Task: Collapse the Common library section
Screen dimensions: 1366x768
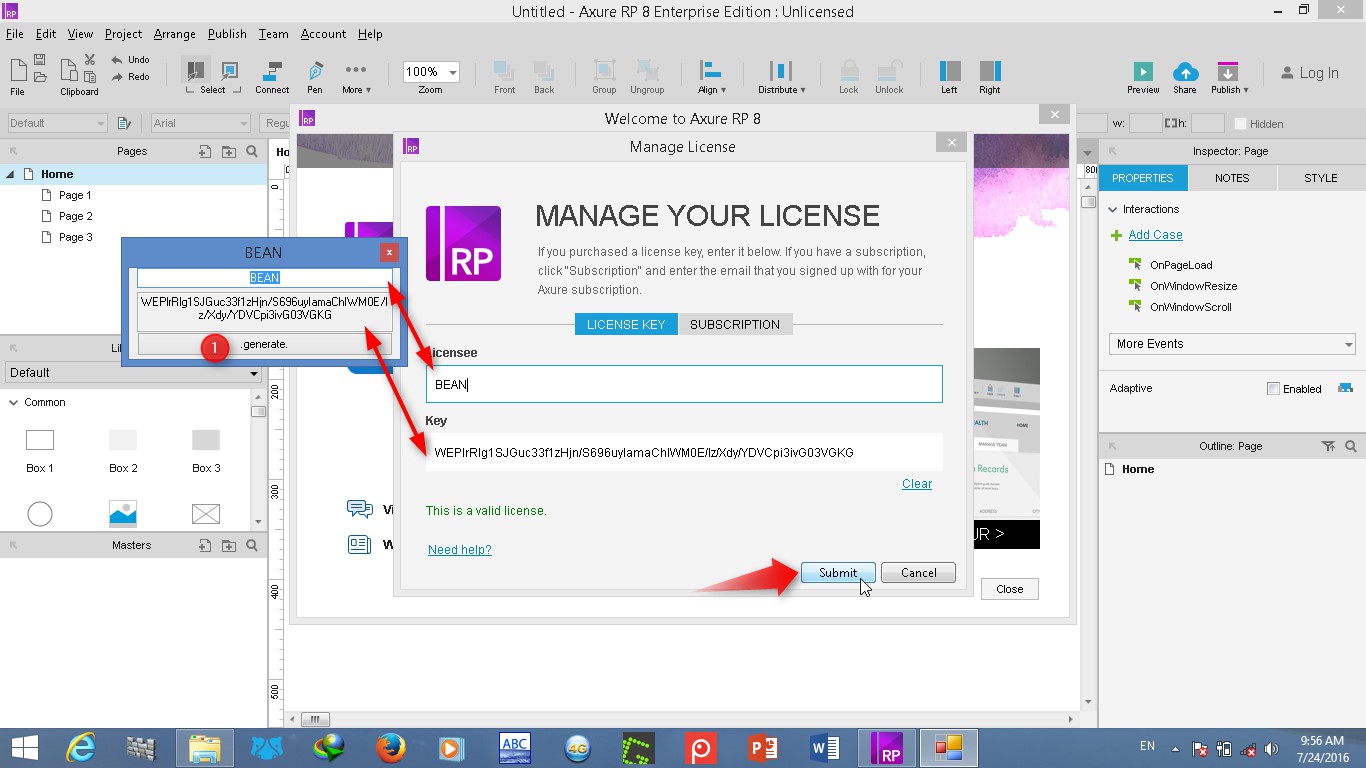Action: [x=13, y=402]
